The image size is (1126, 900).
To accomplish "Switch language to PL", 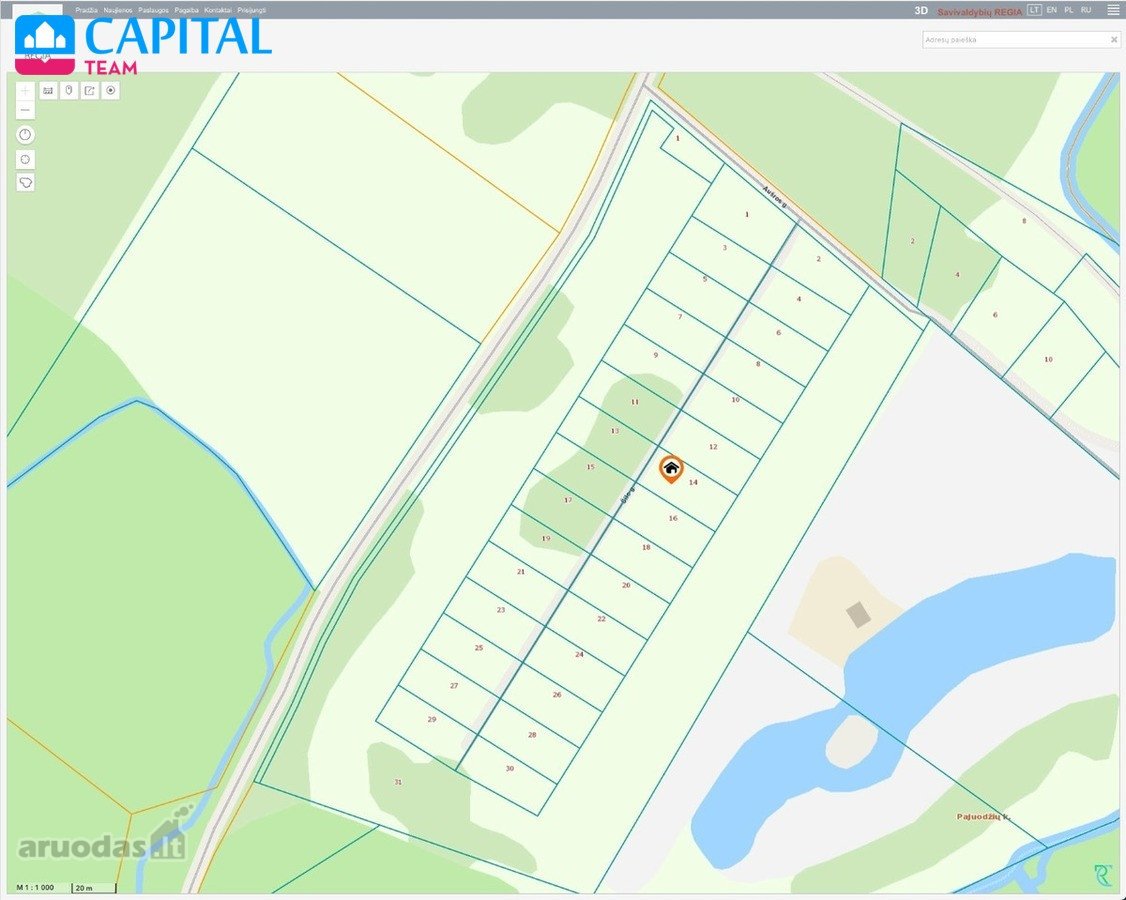I will (x=1069, y=10).
